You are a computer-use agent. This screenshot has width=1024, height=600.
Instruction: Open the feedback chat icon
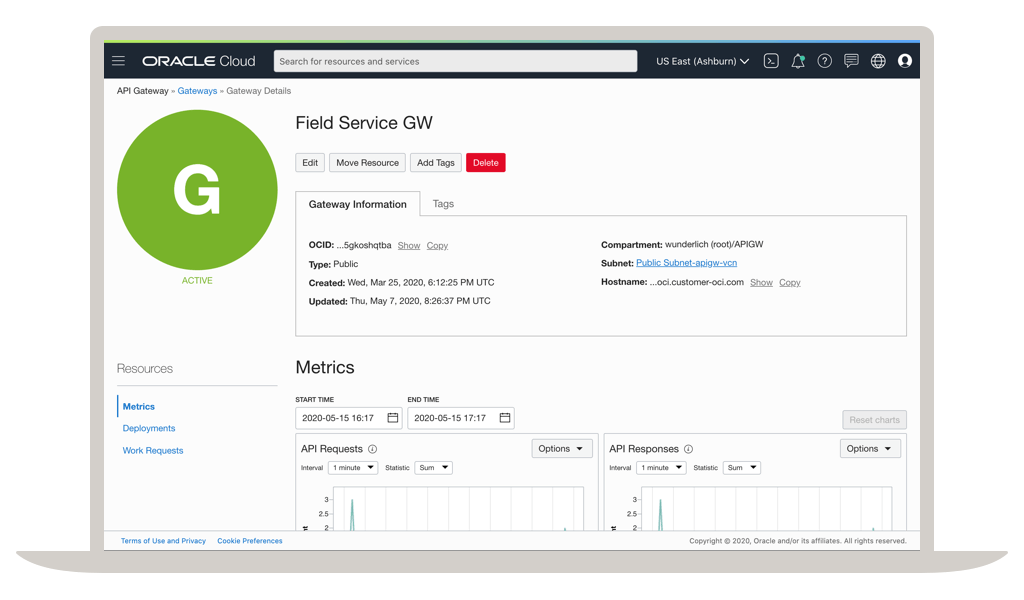tap(852, 61)
